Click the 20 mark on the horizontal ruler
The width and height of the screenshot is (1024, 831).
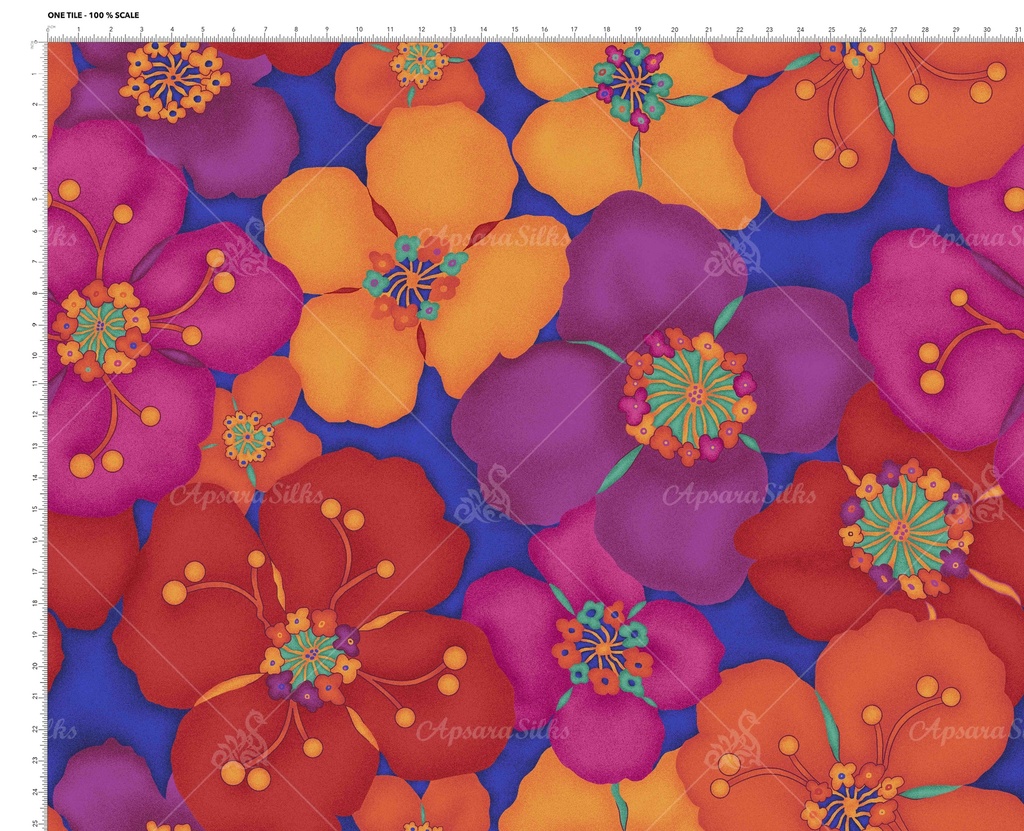point(675,29)
